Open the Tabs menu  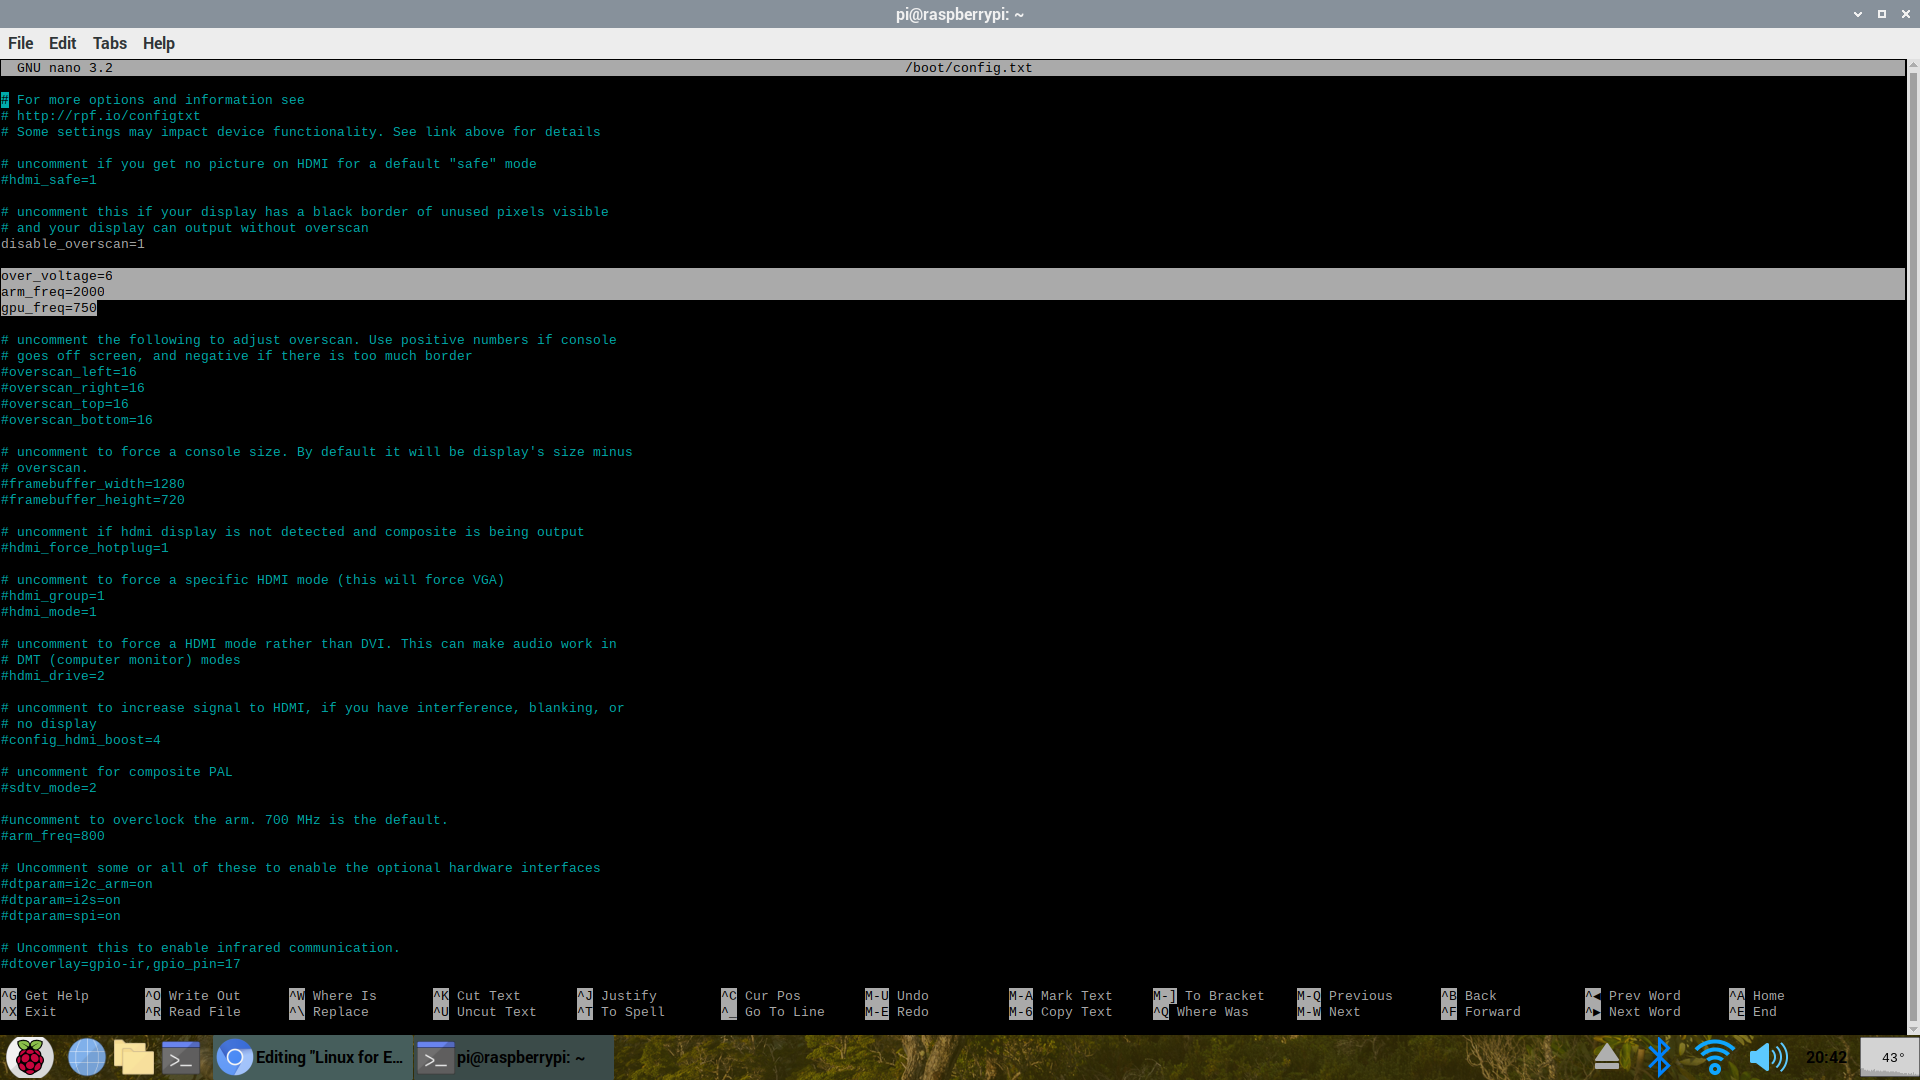pyautogui.click(x=109, y=43)
